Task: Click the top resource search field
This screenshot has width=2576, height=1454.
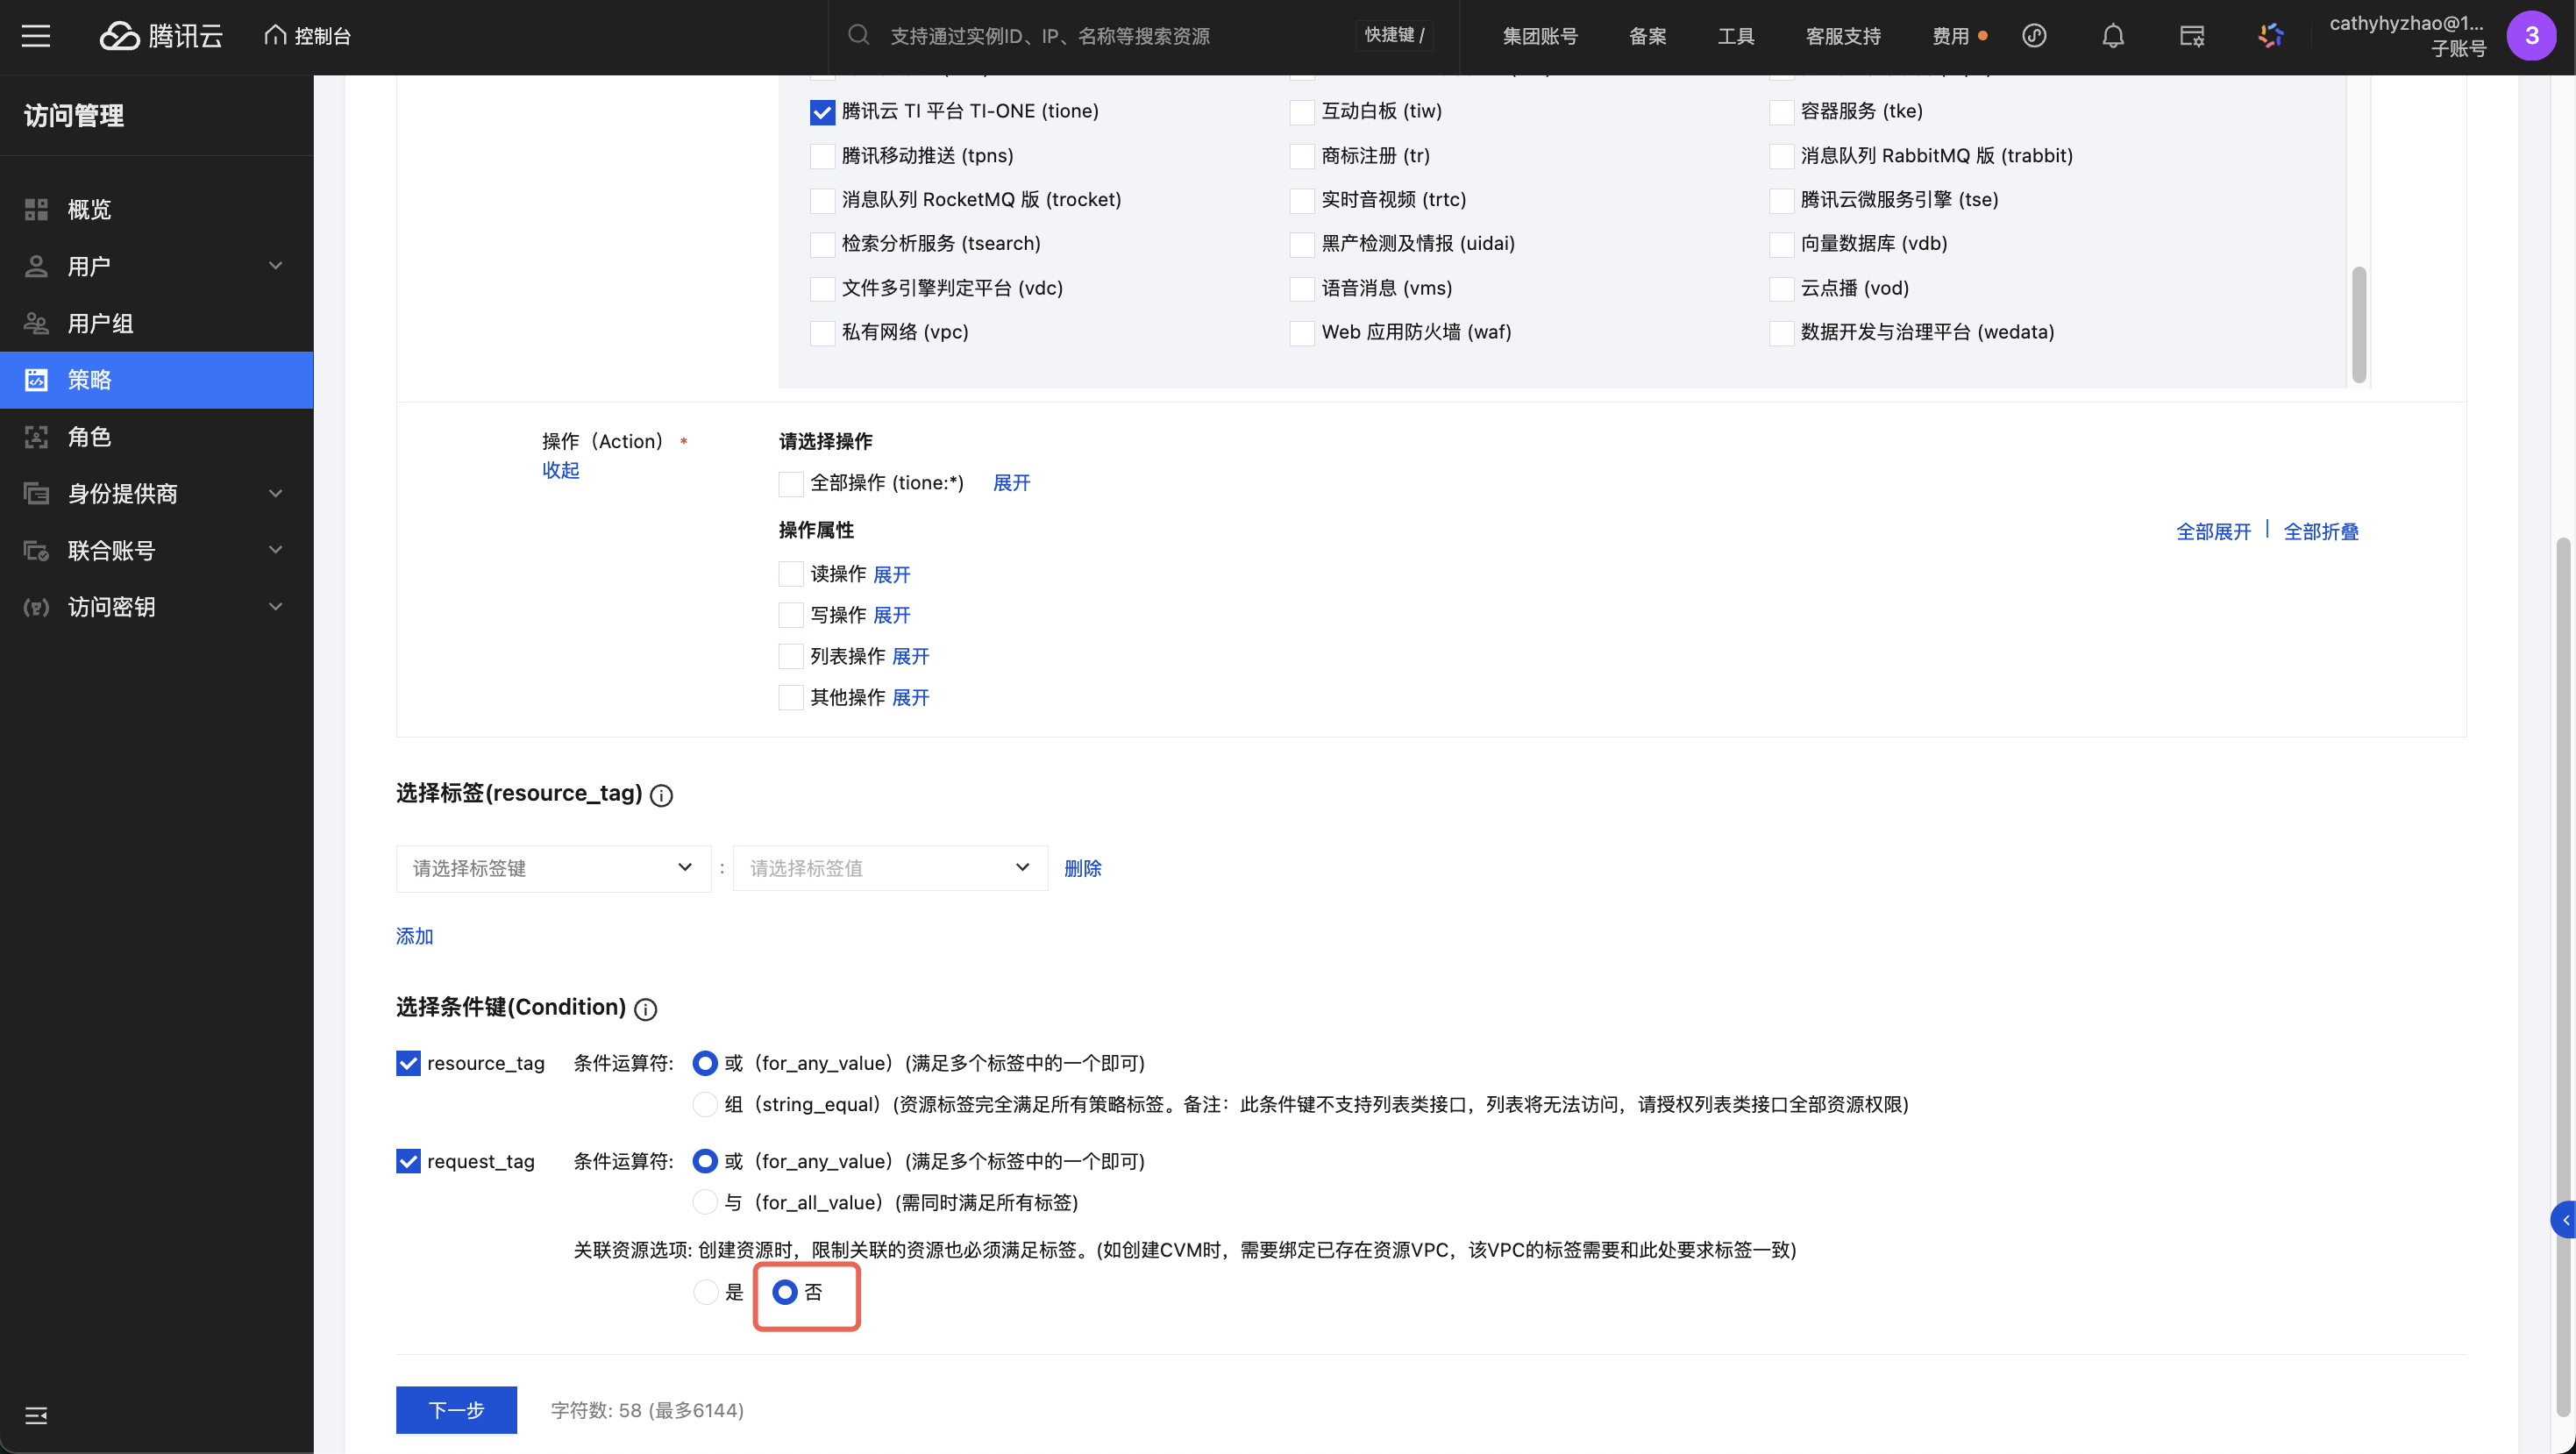Action: coord(1050,36)
